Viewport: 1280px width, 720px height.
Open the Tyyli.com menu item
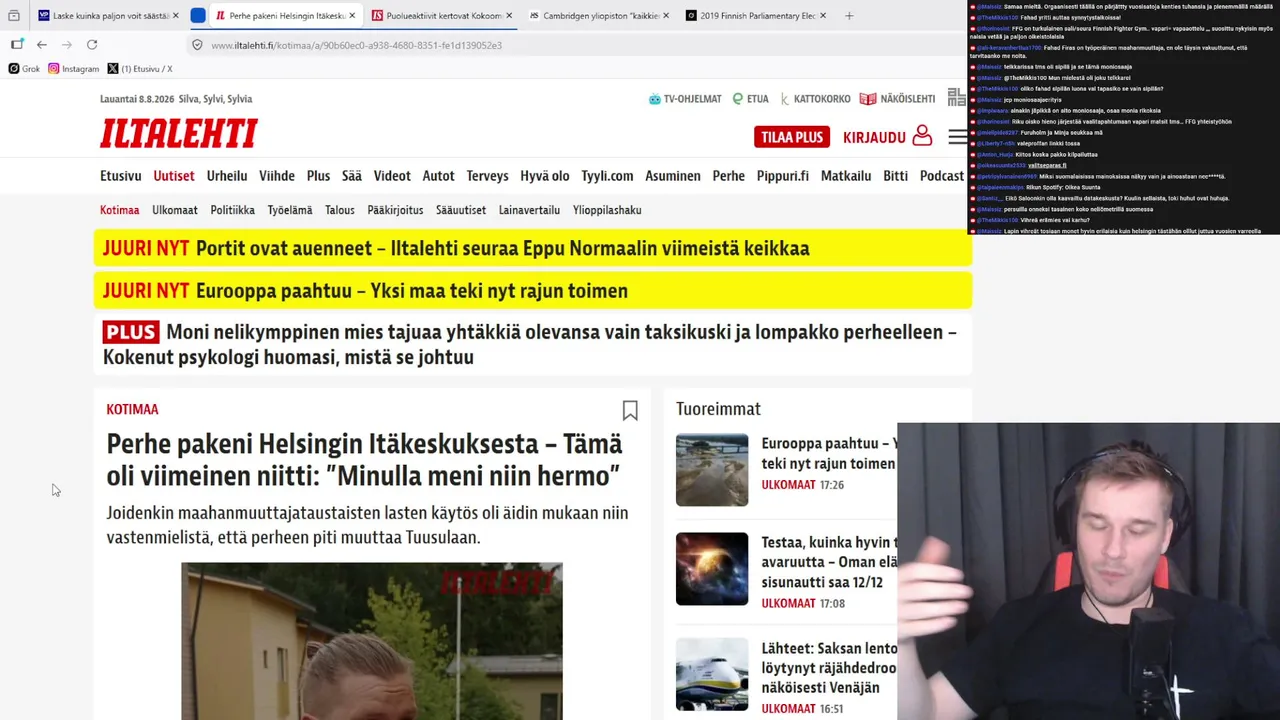pos(607,176)
